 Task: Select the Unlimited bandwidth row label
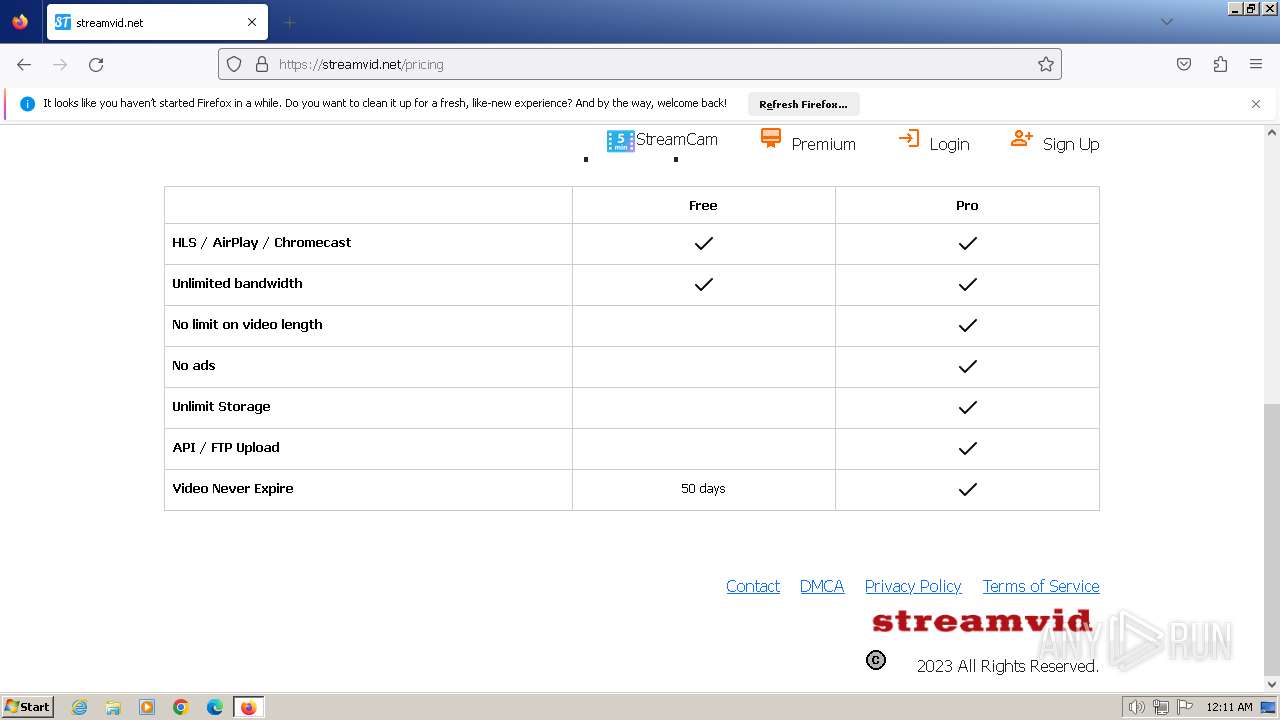pos(237,283)
